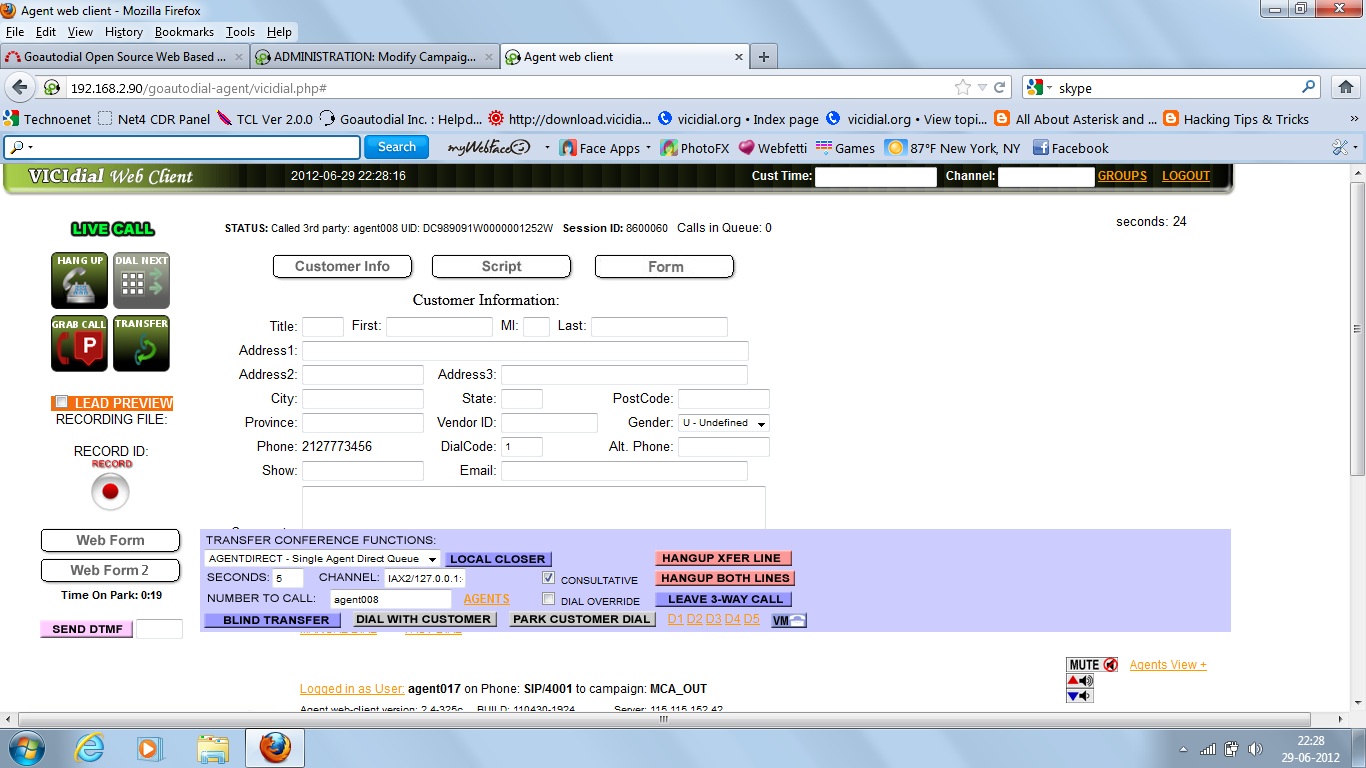Reload page using the address bar icon

[1000, 88]
